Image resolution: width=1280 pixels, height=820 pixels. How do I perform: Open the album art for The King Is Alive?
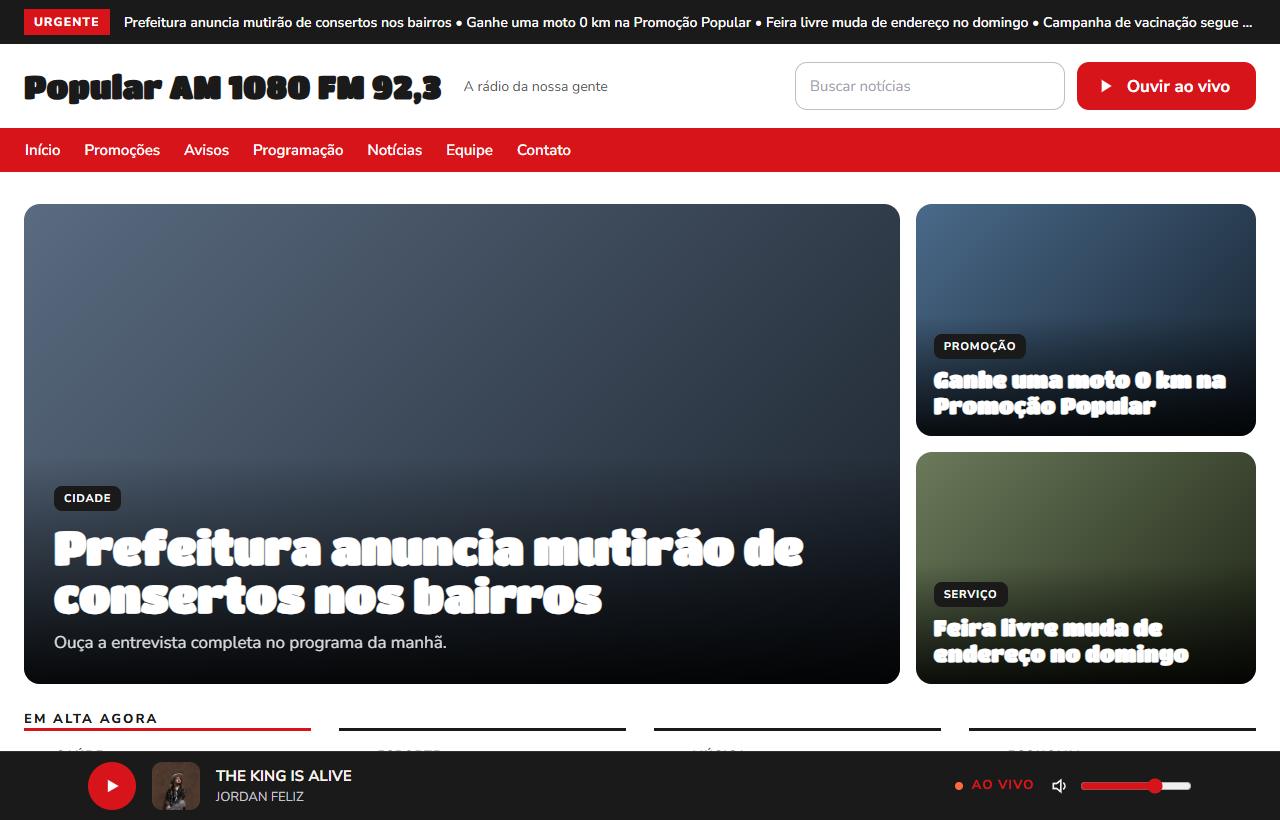(x=176, y=786)
